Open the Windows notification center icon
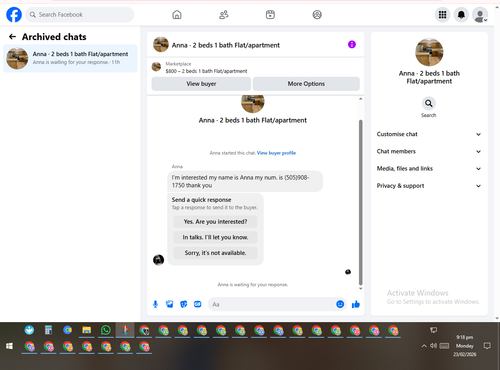Viewport: 500px width, 370px height. point(487,346)
